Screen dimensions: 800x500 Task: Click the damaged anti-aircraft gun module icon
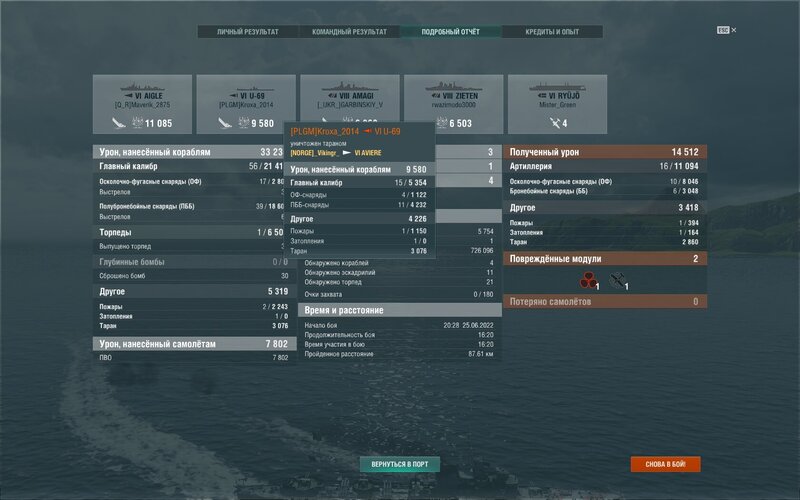coord(617,280)
